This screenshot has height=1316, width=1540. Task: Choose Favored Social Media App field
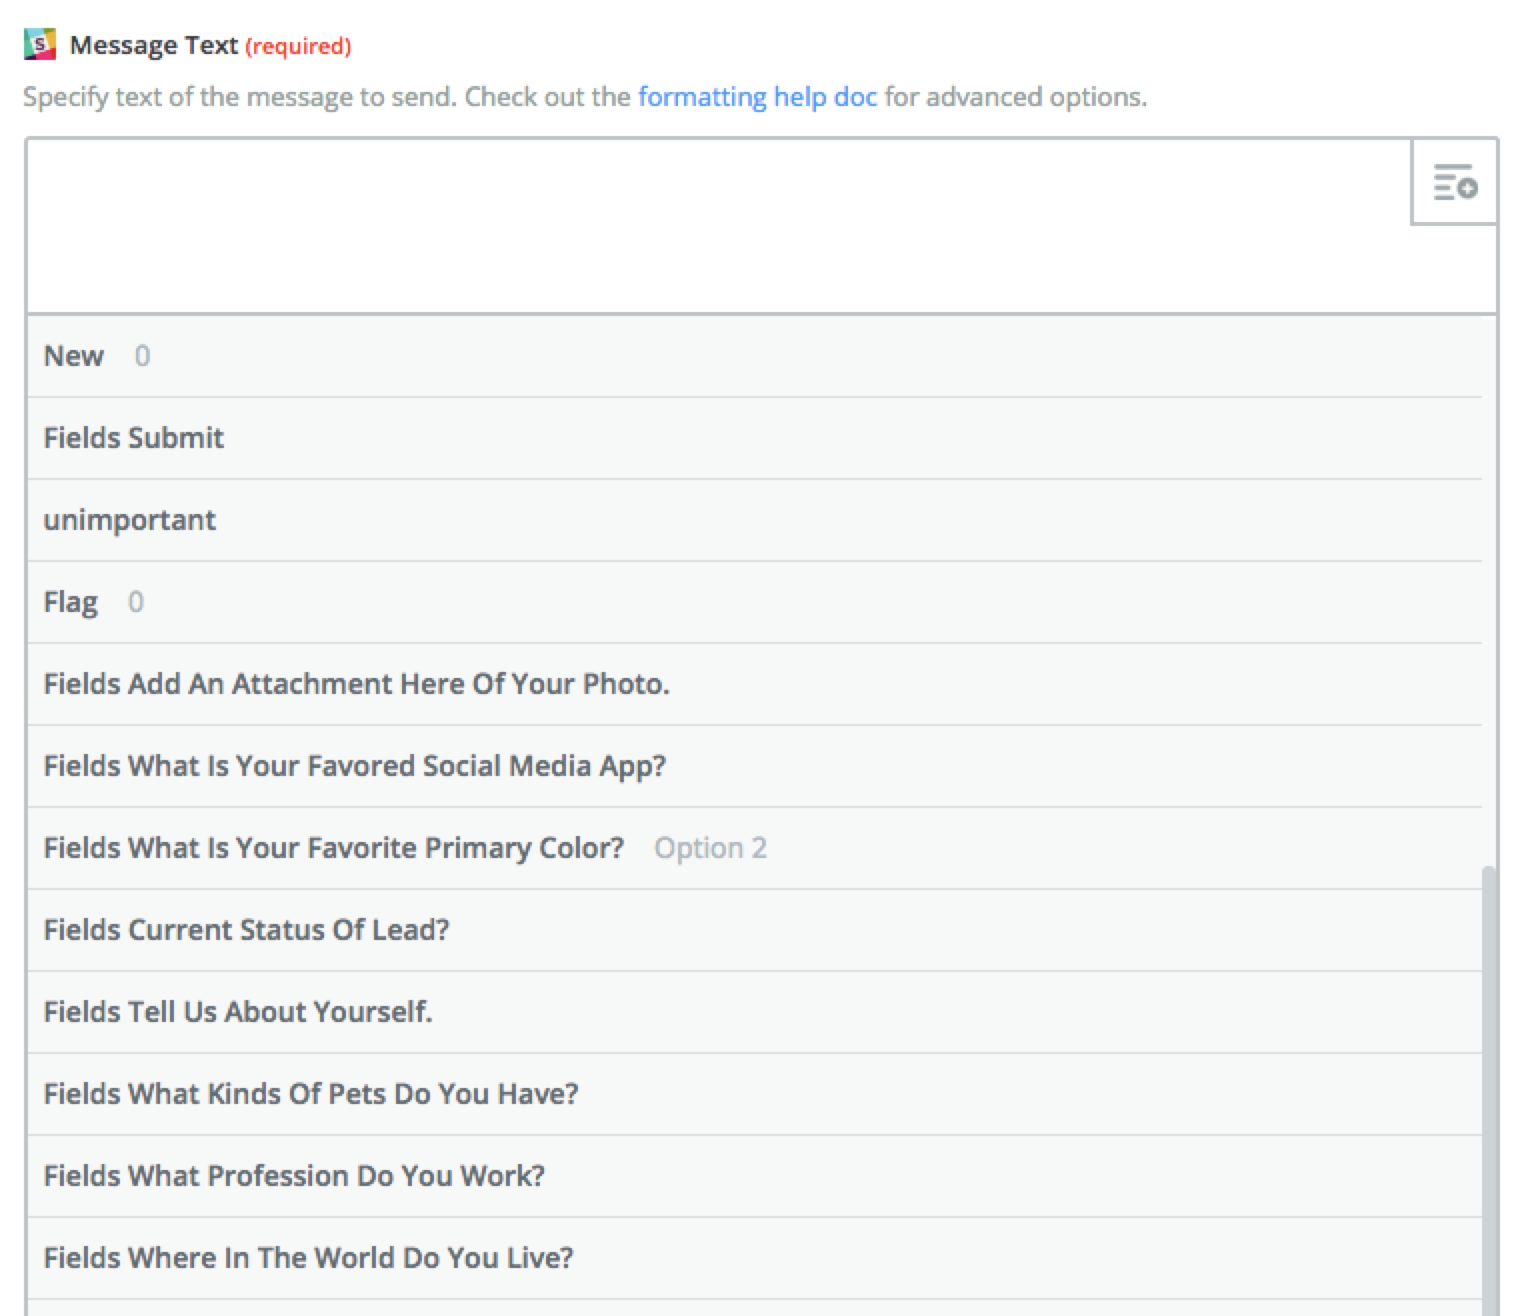(x=755, y=766)
